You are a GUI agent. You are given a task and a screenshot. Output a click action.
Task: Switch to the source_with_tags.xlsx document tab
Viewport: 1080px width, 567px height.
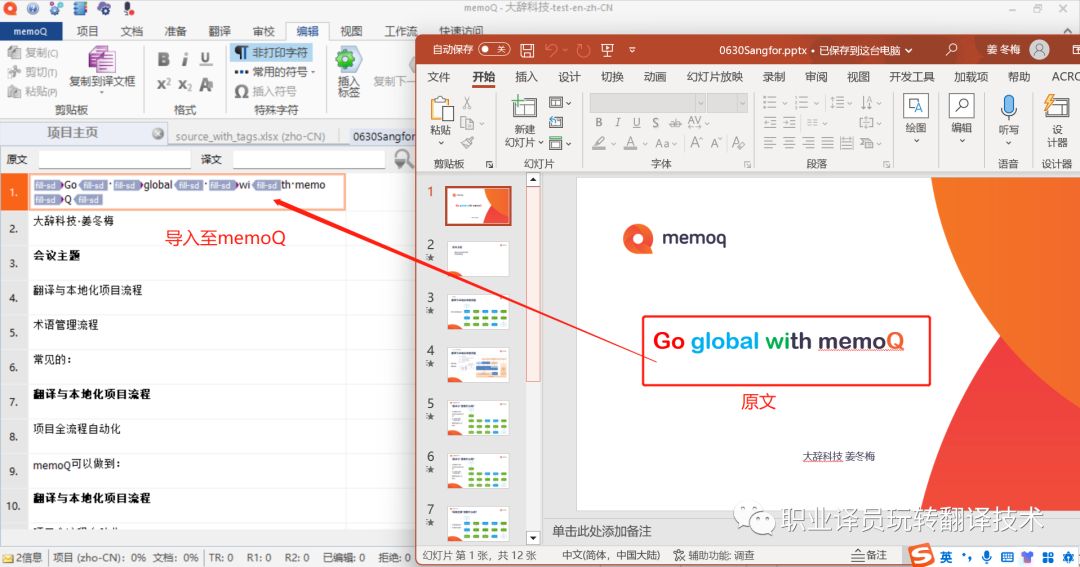tap(254, 136)
